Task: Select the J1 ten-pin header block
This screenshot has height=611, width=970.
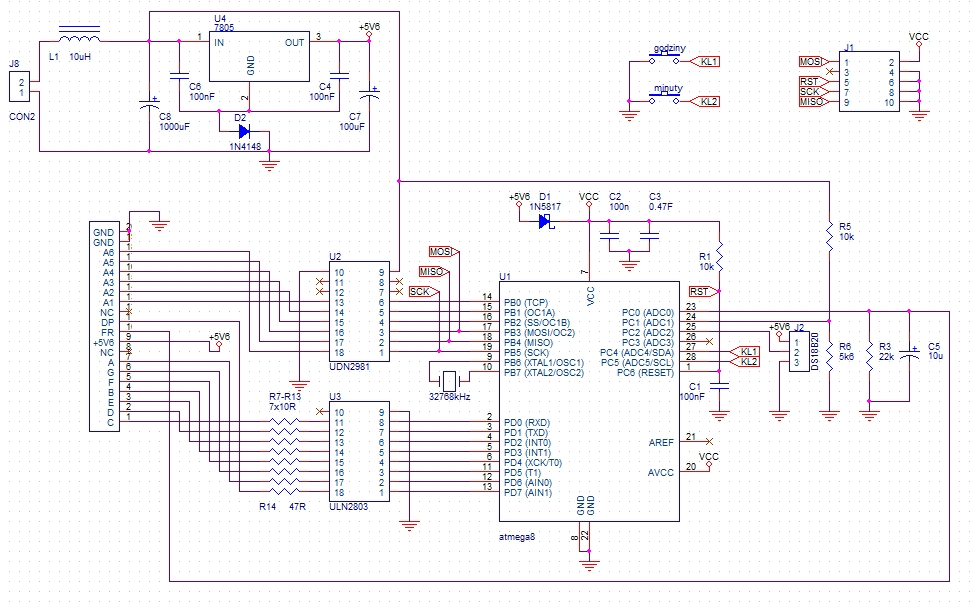Action: coord(869,82)
